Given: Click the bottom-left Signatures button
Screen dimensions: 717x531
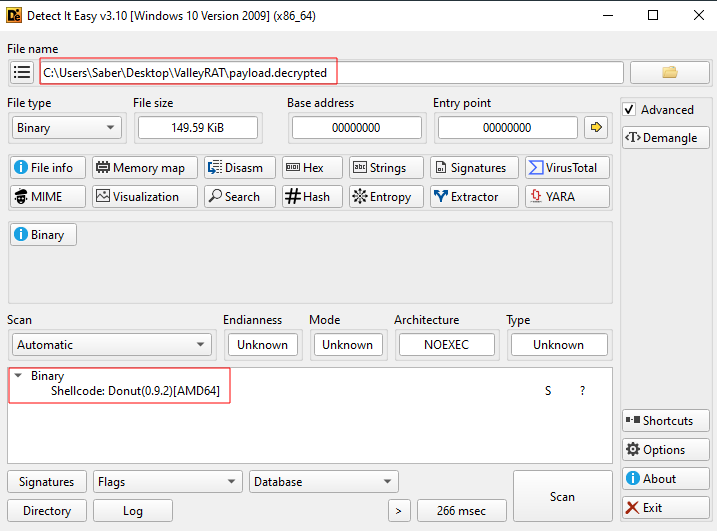Looking at the screenshot, I should 47,482.
